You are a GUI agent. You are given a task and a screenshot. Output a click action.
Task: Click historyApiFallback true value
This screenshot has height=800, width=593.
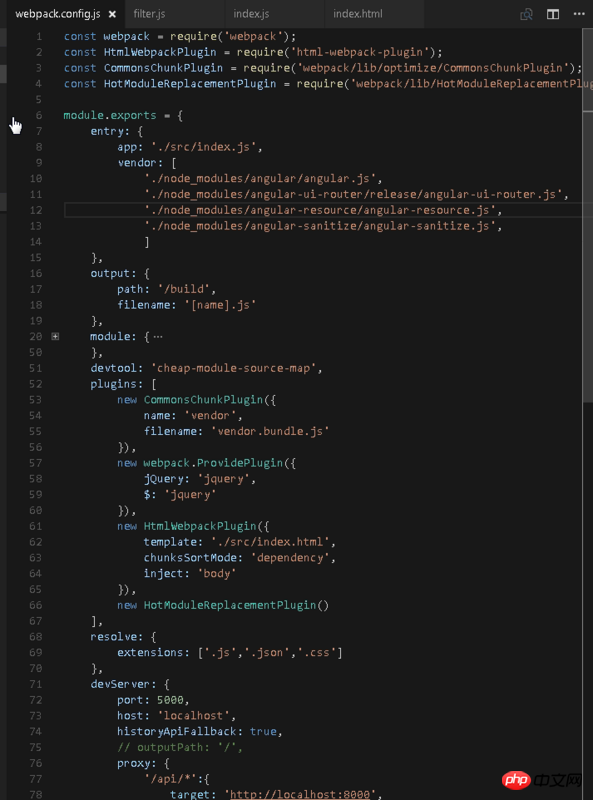tap(263, 732)
